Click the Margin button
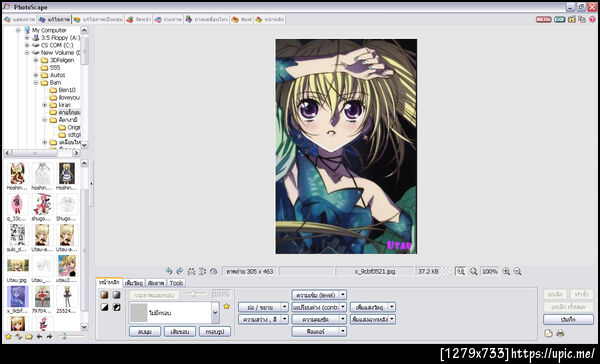The width and height of the screenshot is (600, 364). click(180, 331)
